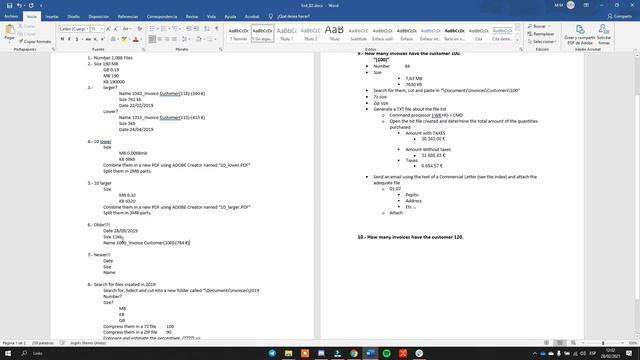This screenshot has width=640, height=360.
Task: Toggle strikethrough formatting
Action: point(88,39)
